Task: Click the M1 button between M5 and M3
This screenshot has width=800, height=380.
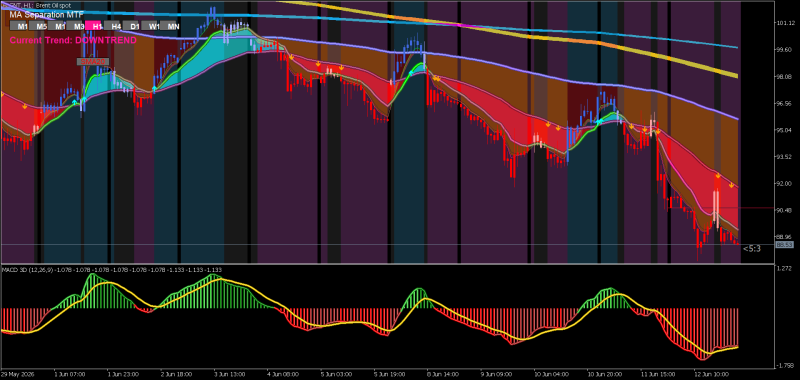Action: click(57, 26)
